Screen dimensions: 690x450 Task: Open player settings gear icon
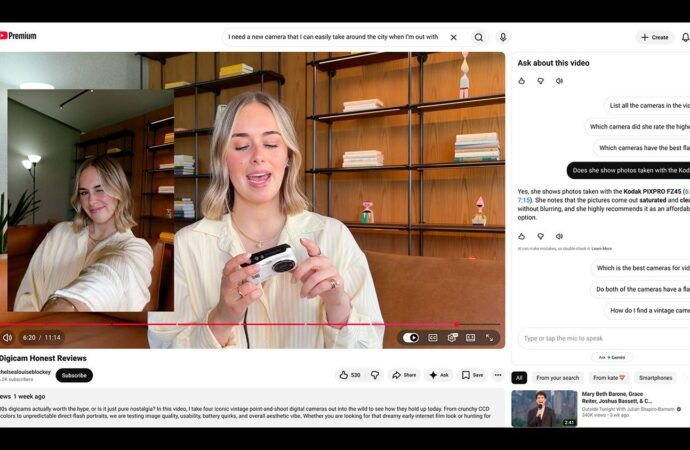pyautogui.click(x=452, y=337)
